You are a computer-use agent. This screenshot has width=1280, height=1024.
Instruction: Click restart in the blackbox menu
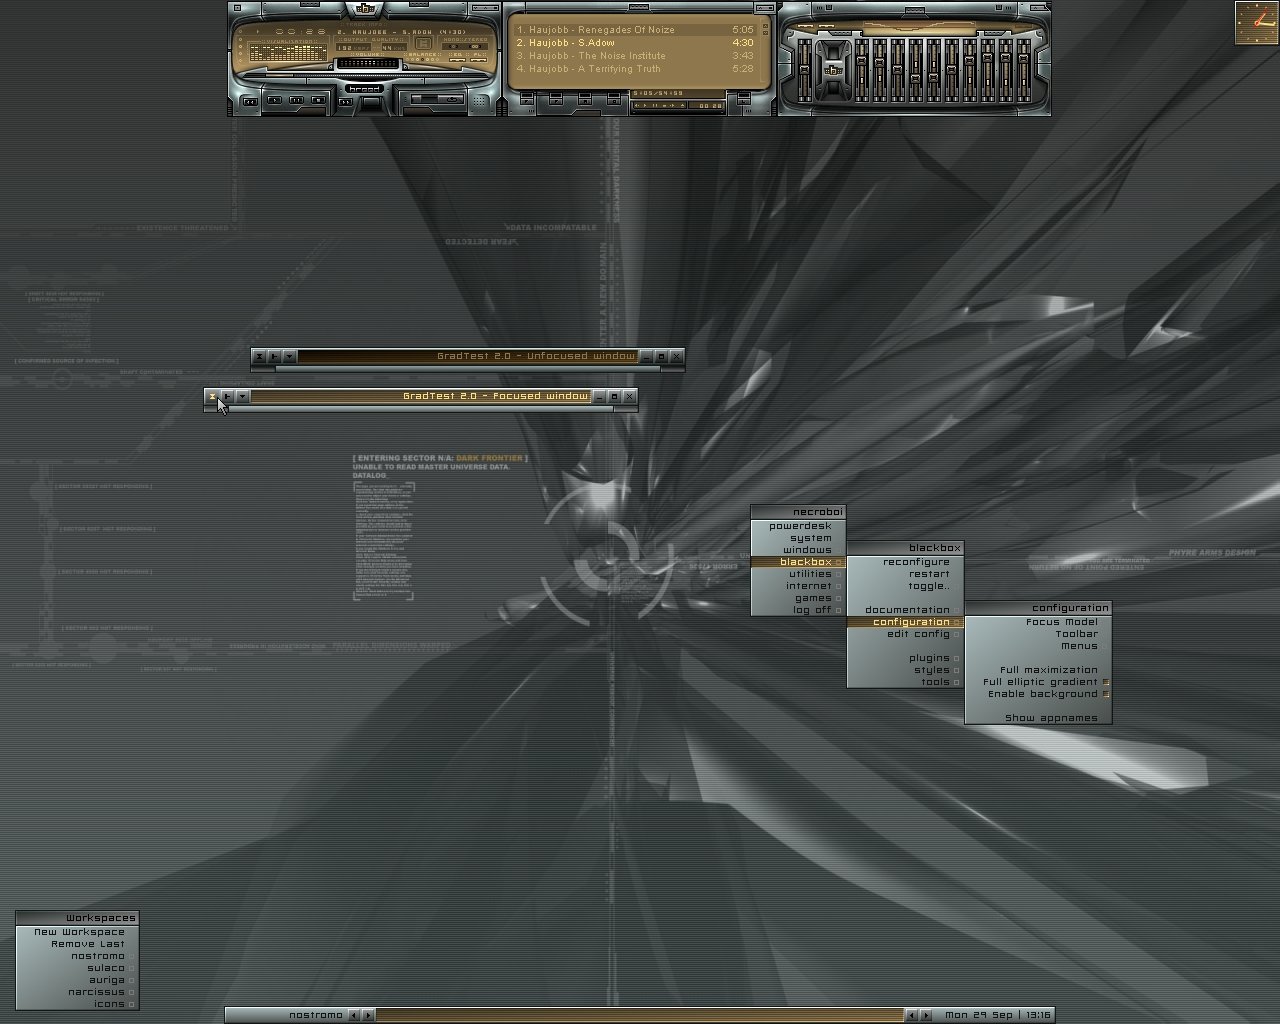(x=905, y=574)
